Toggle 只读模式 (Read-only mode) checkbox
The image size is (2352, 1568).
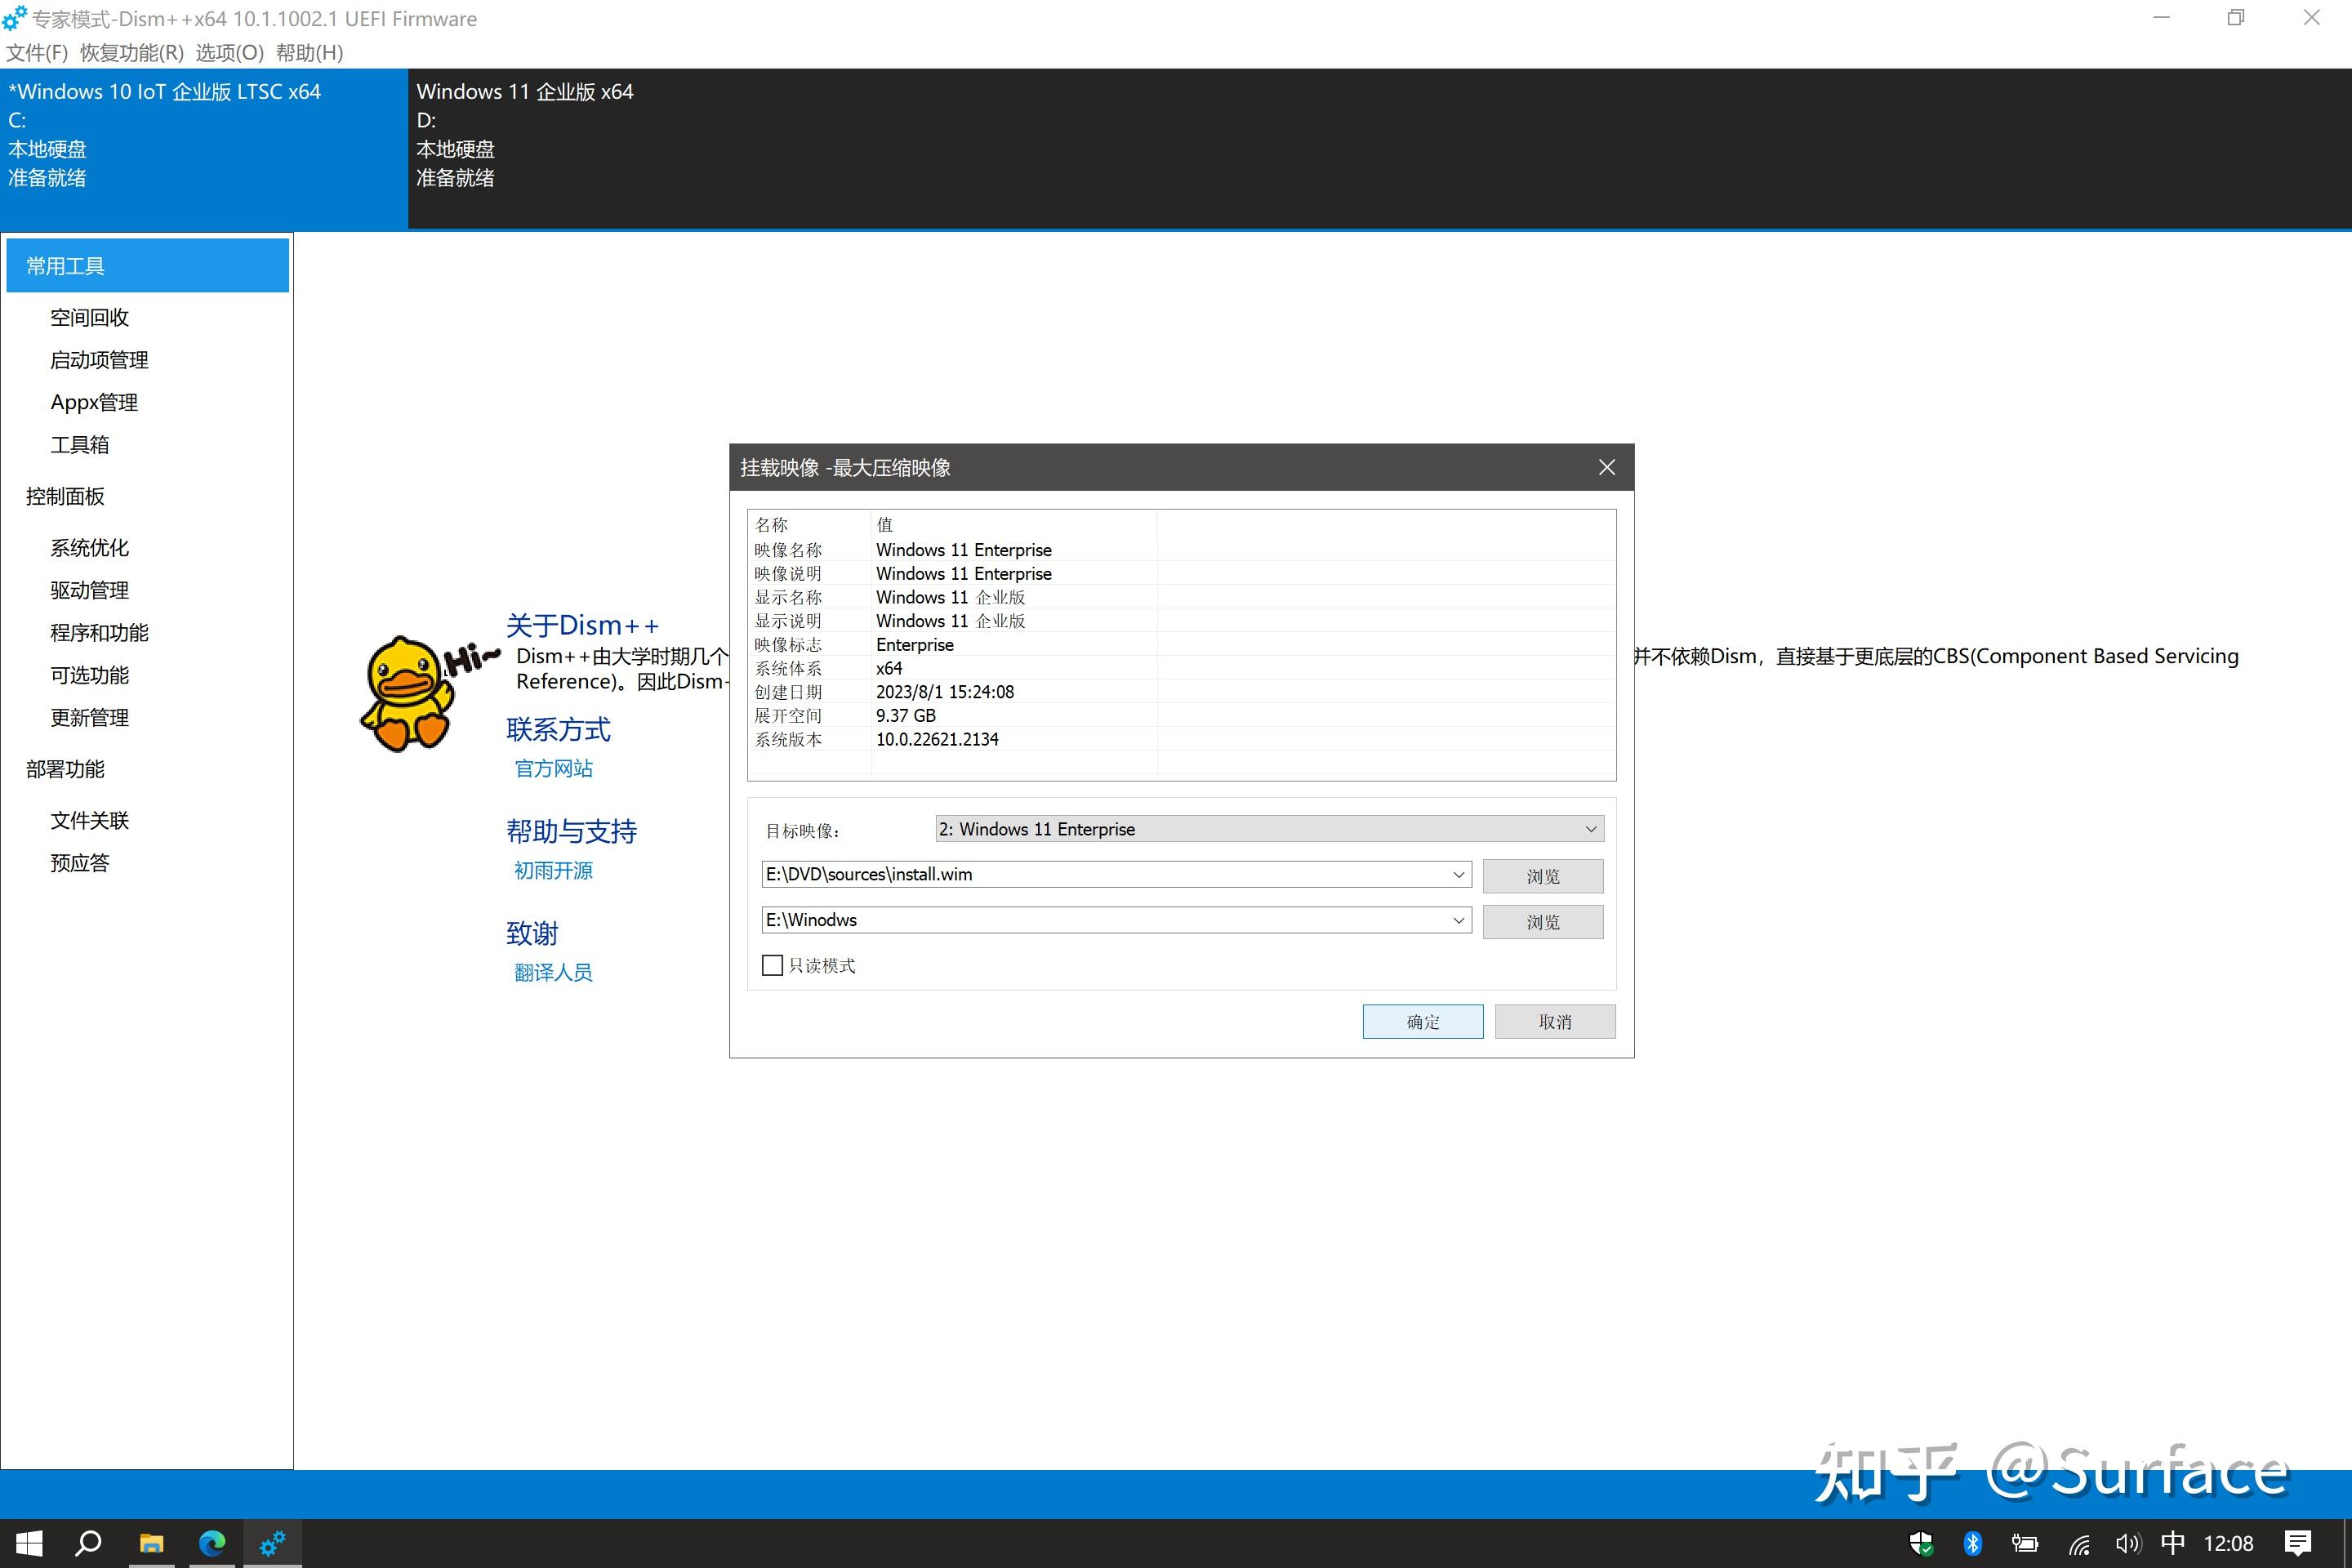click(772, 964)
